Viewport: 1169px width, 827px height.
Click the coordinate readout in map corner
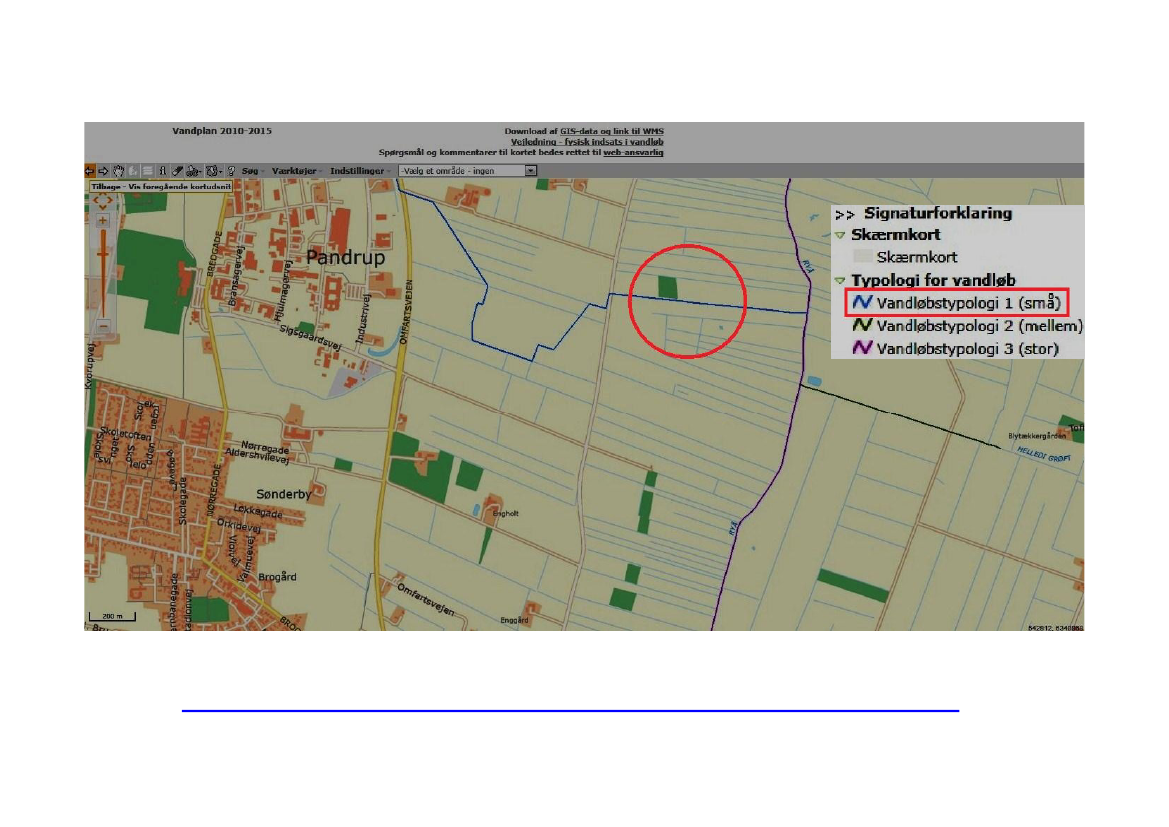1055,628
